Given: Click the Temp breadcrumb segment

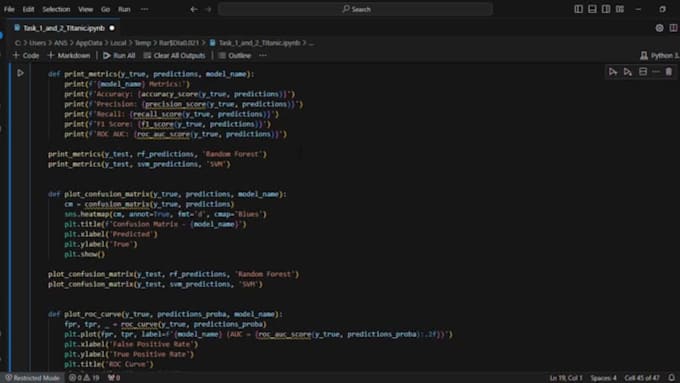Looking at the screenshot, I should [143, 43].
